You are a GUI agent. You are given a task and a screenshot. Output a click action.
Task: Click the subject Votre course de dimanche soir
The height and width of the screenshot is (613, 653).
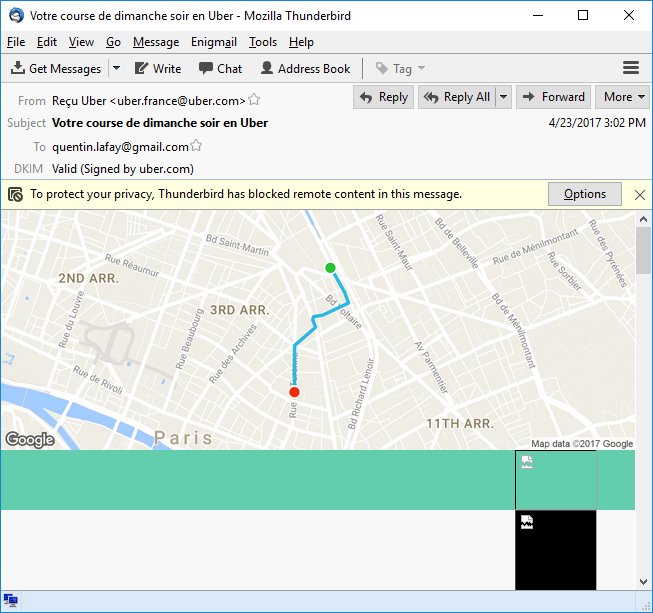(x=160, y=123)
